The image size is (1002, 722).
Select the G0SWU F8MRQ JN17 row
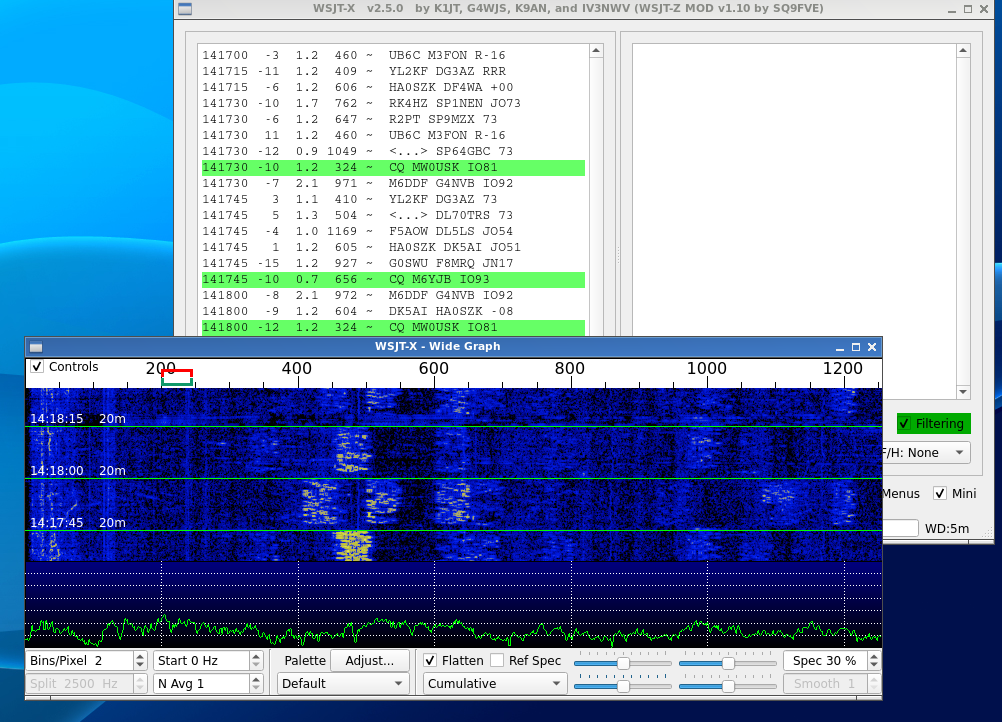(x=393, y=263)
